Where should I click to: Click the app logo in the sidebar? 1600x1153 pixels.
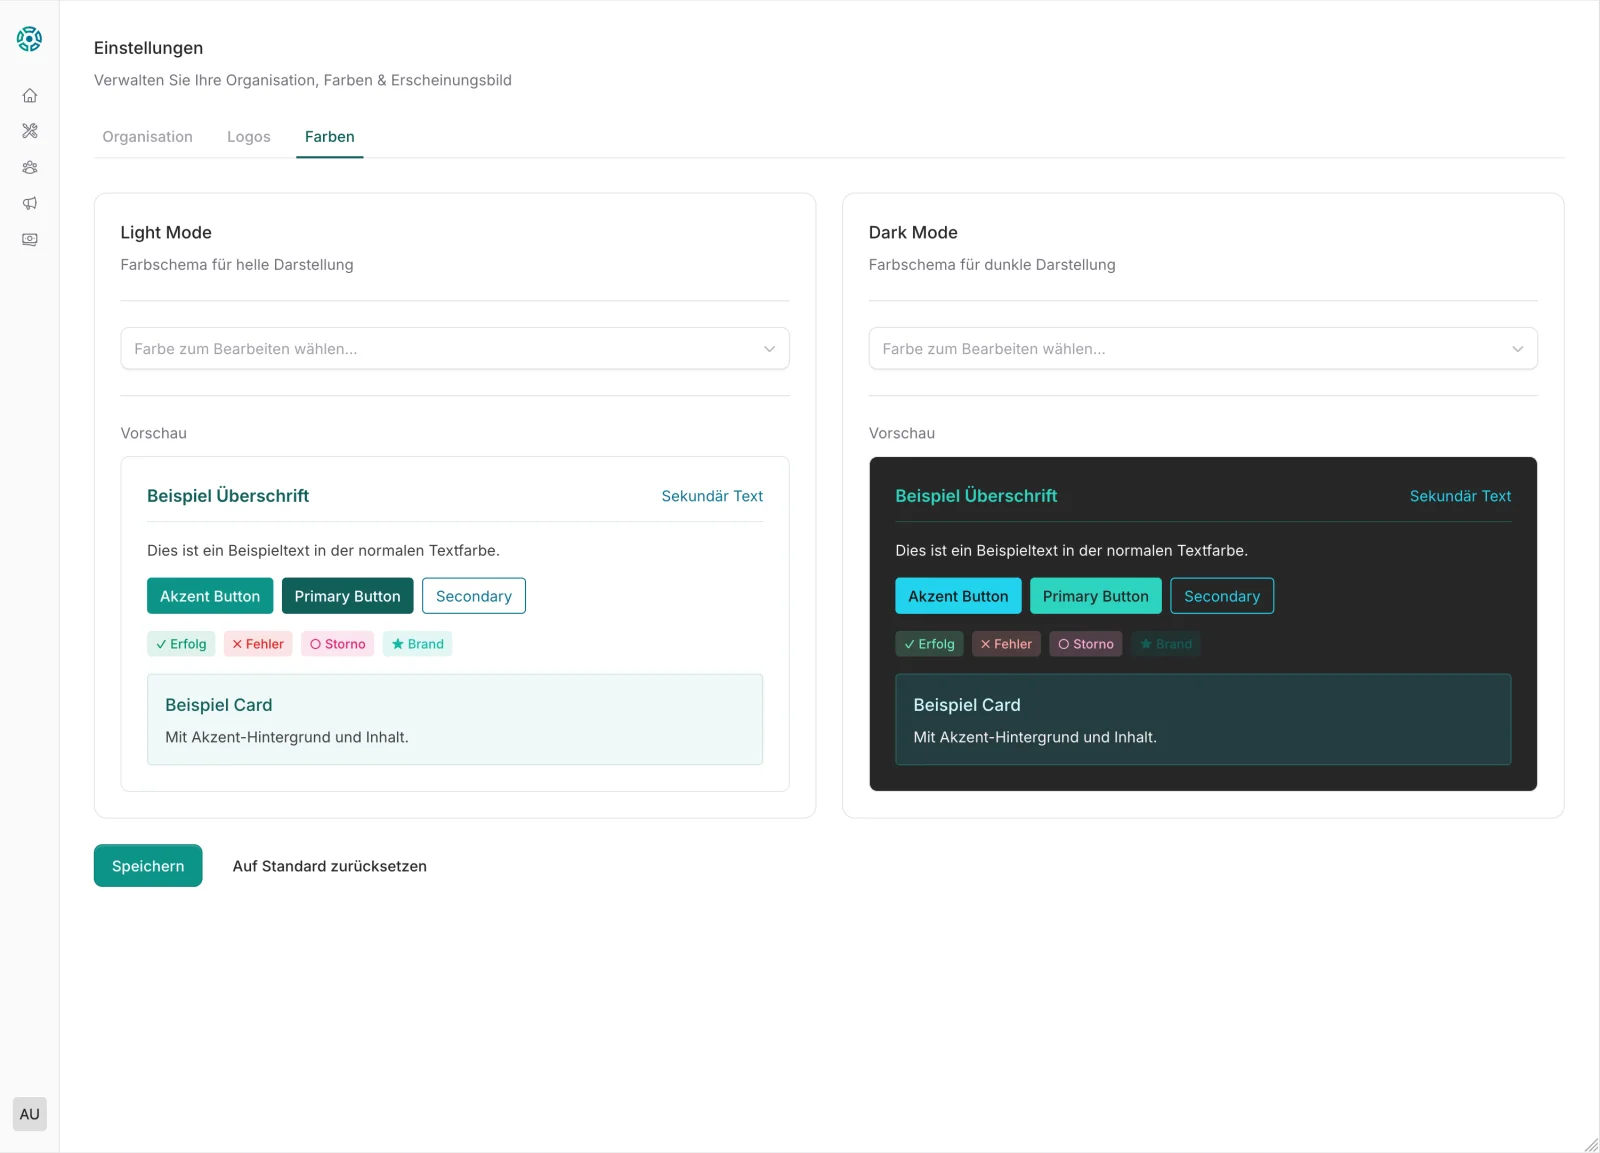pyautogui.click(x=29, y=39)
